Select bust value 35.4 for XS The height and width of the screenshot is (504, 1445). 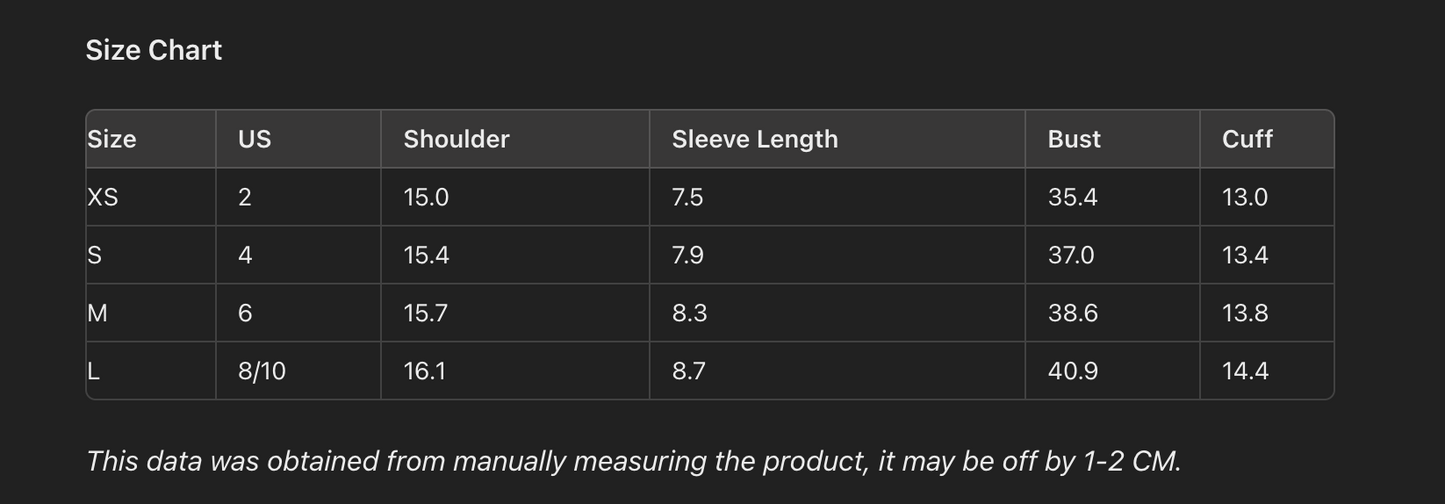tap(1072, 197)
